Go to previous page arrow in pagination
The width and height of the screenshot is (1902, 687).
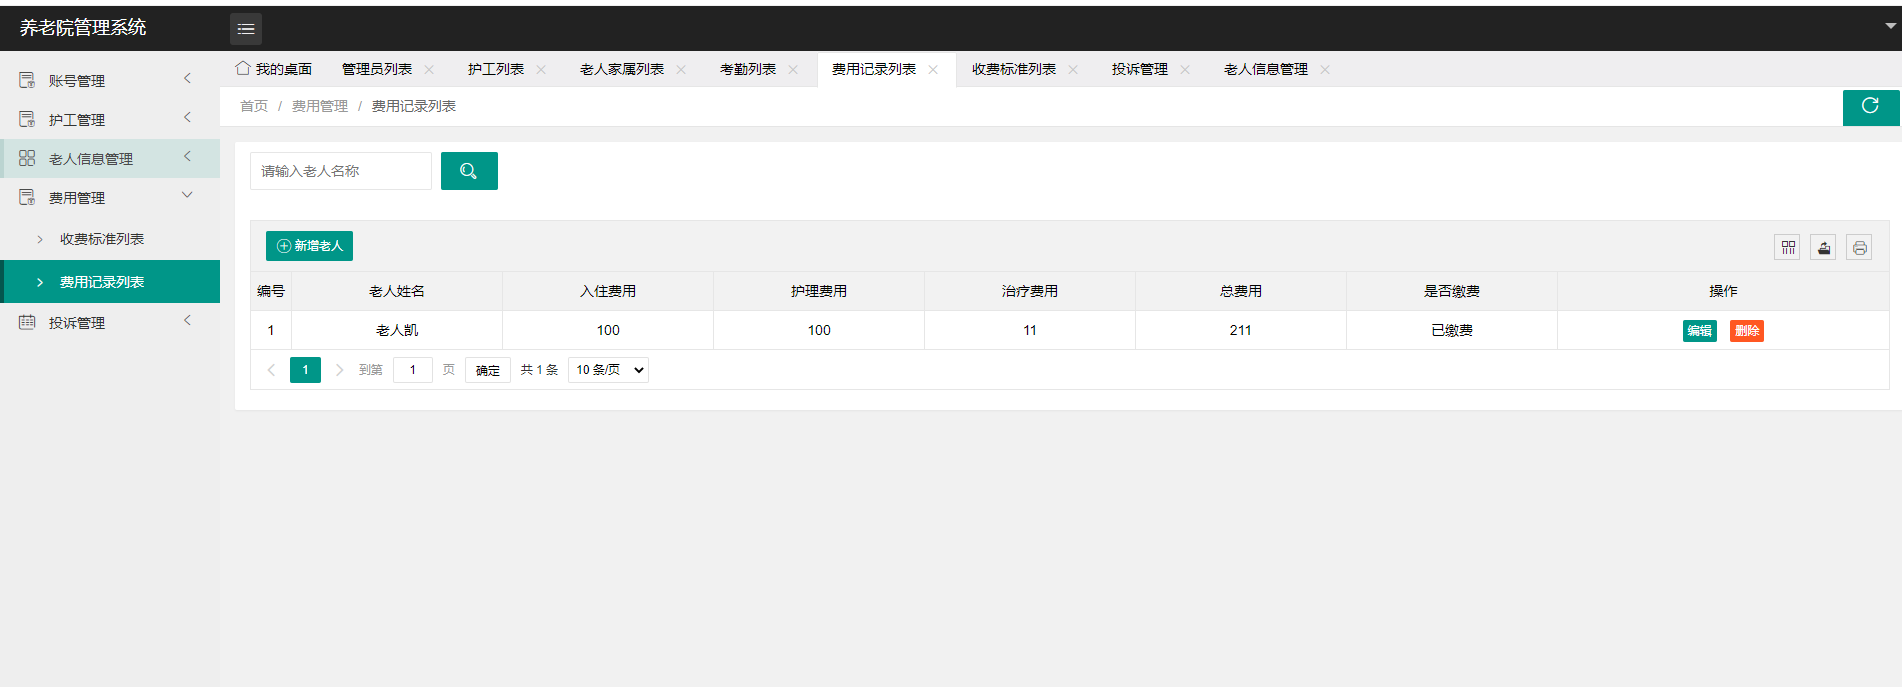[271, 370]
